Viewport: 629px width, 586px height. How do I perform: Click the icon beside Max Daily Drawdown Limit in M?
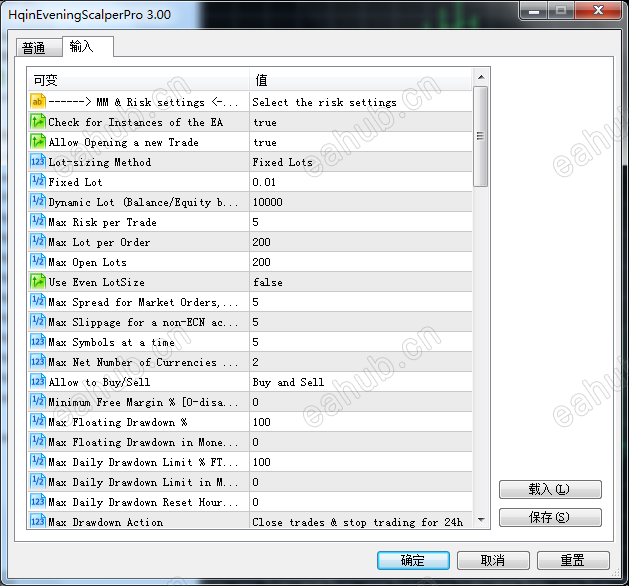[x=38, y=482]
